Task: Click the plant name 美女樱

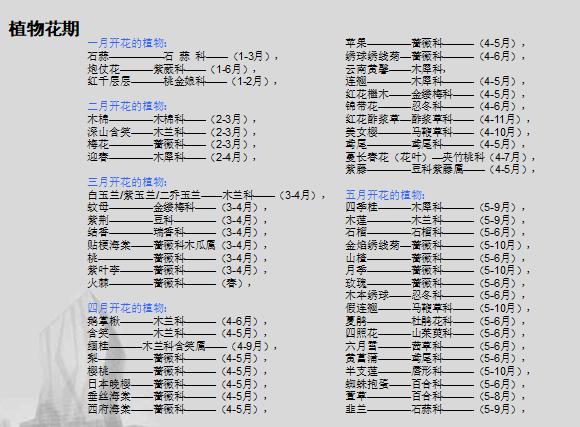Action: coord(362,132)
